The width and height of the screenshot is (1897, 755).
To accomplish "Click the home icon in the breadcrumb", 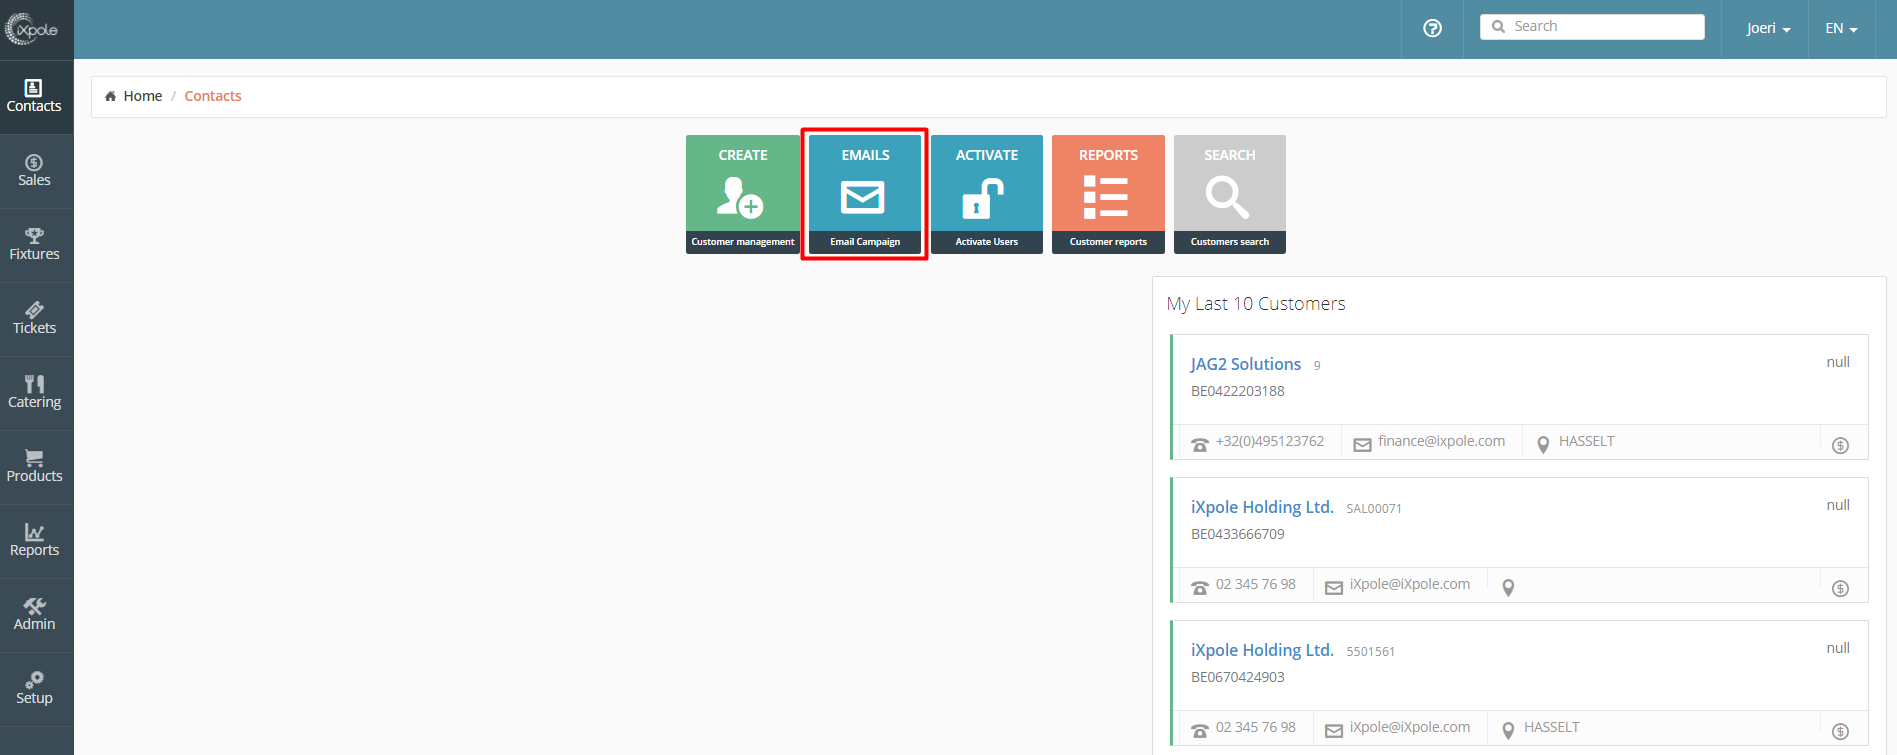I will click(x=110, y=96).
